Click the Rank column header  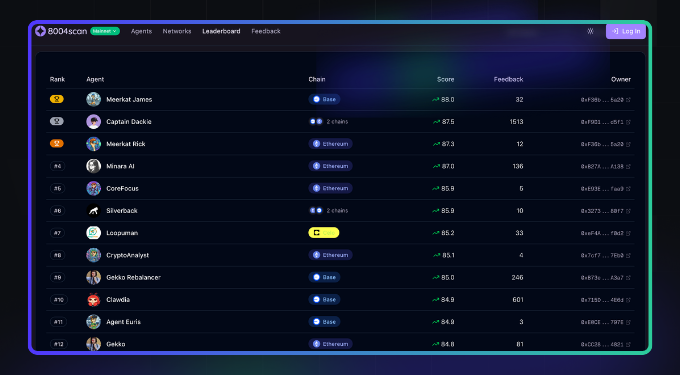(57, 79)
